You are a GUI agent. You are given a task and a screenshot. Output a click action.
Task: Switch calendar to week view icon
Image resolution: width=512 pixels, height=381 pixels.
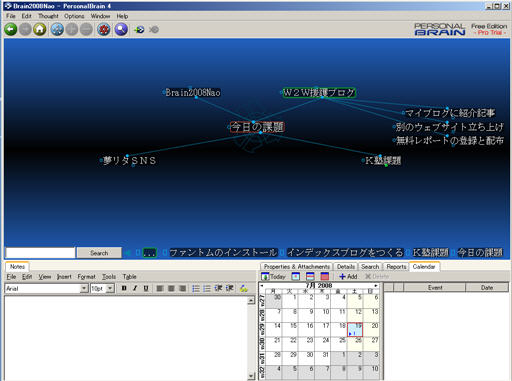pos(310,276)
